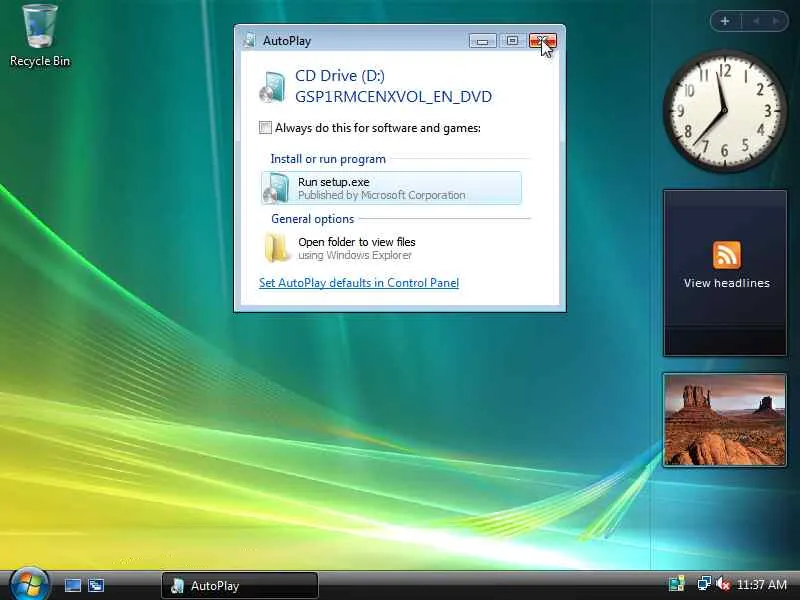Click 'Published by Microsoft Corporation' text
The image size is (800, 600).
coord(382,195)
